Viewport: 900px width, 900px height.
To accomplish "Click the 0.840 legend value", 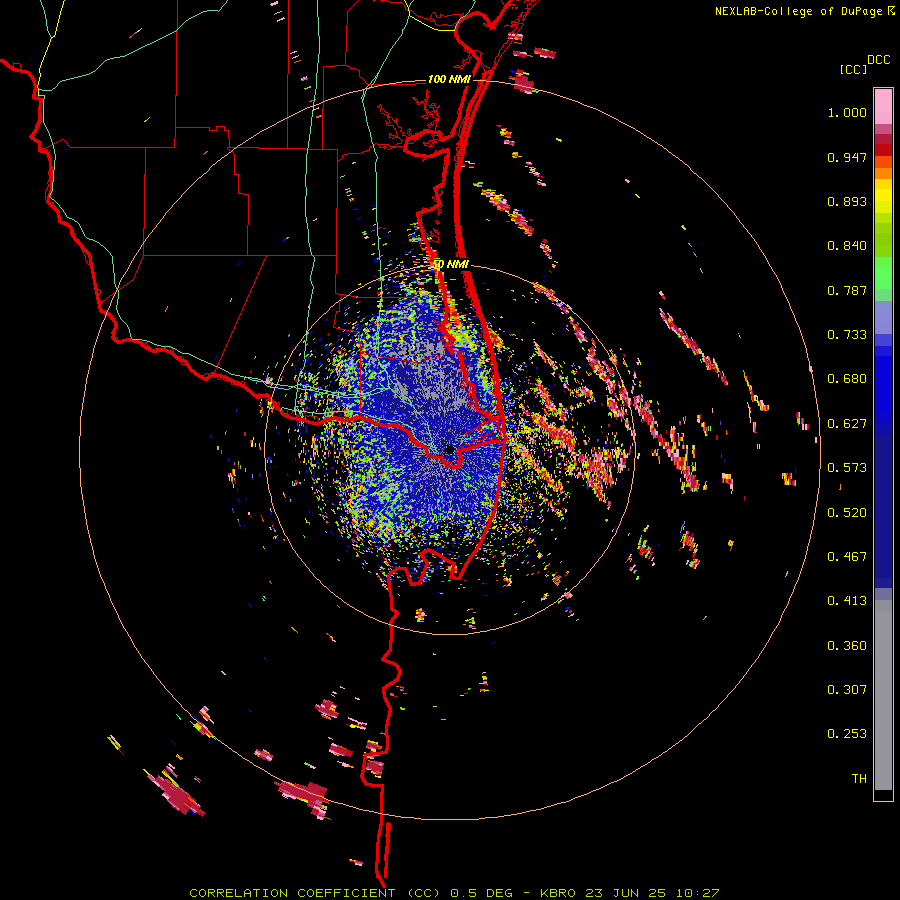I will point(847,246).
